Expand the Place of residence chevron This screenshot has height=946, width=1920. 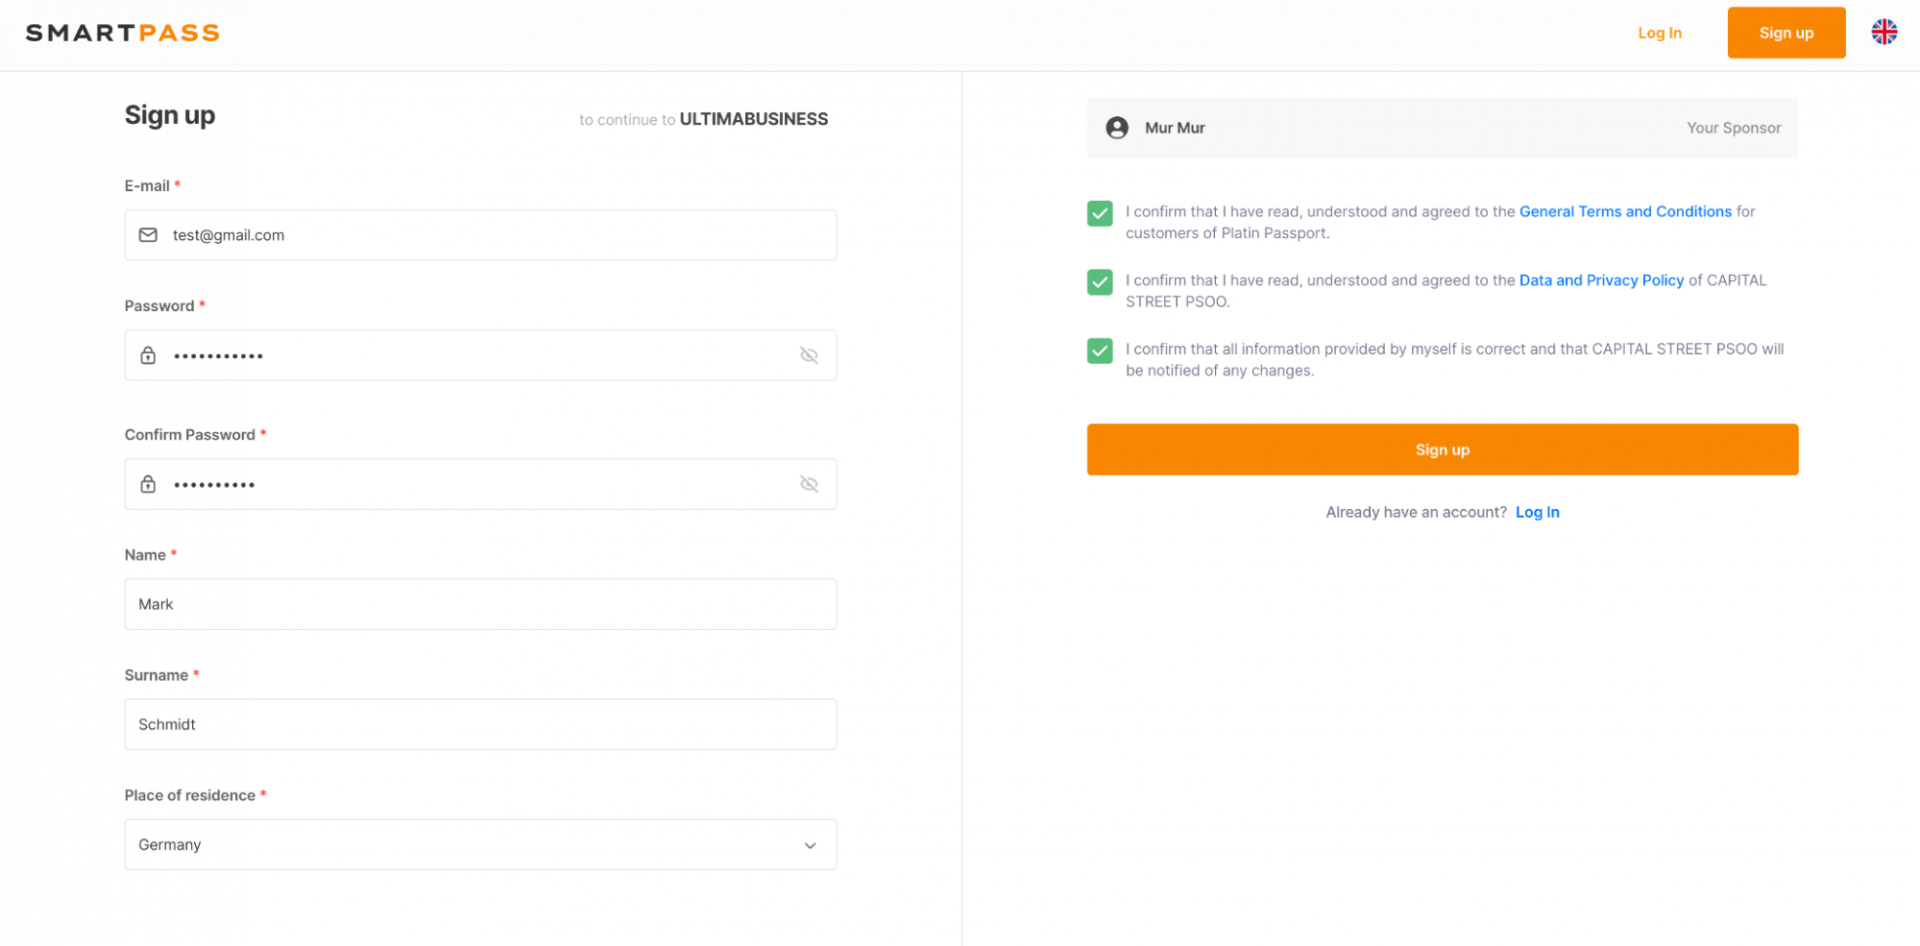coord(809,846)
